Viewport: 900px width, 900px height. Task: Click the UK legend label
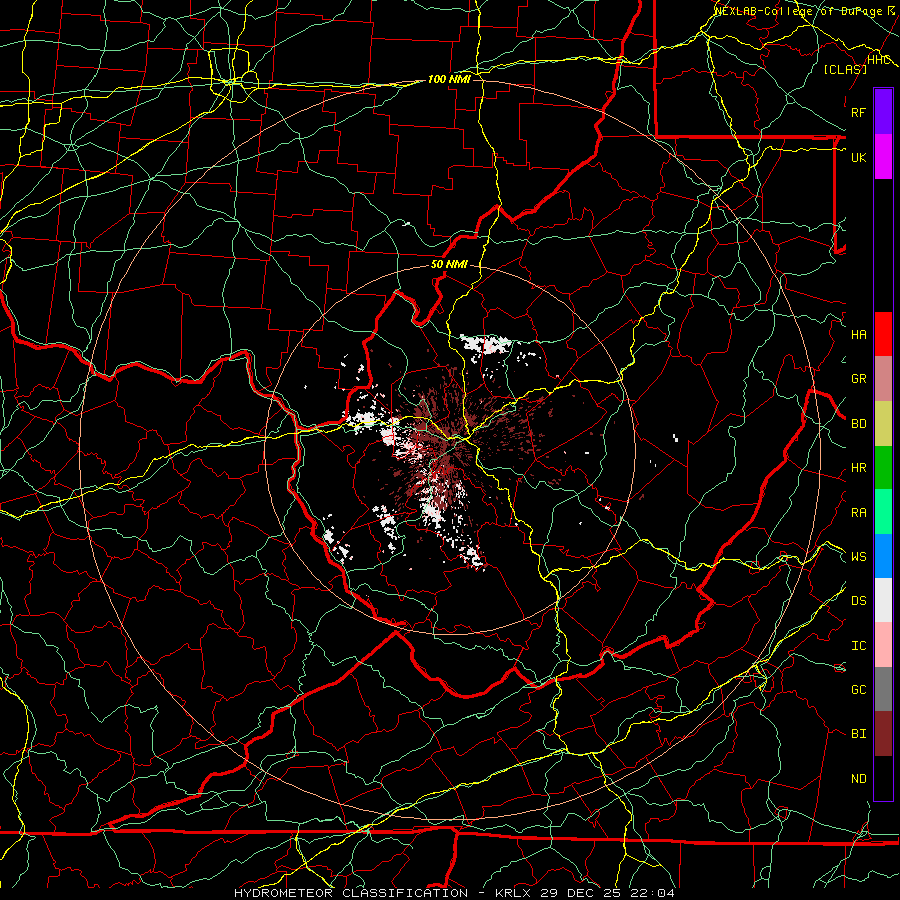pyautogui.click(x=859, y=157)
